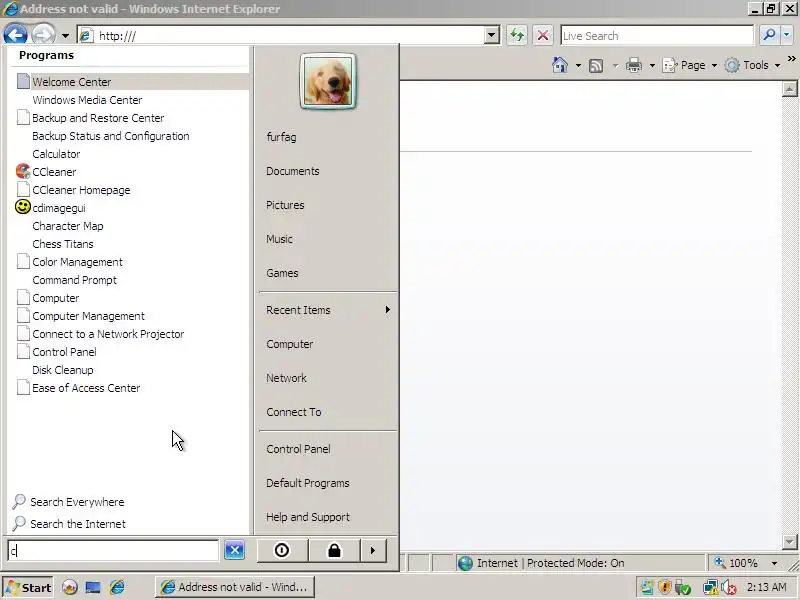Click the network warning tray icon
Viewport: 800px width, 600px height.
(x=710, y=588)
